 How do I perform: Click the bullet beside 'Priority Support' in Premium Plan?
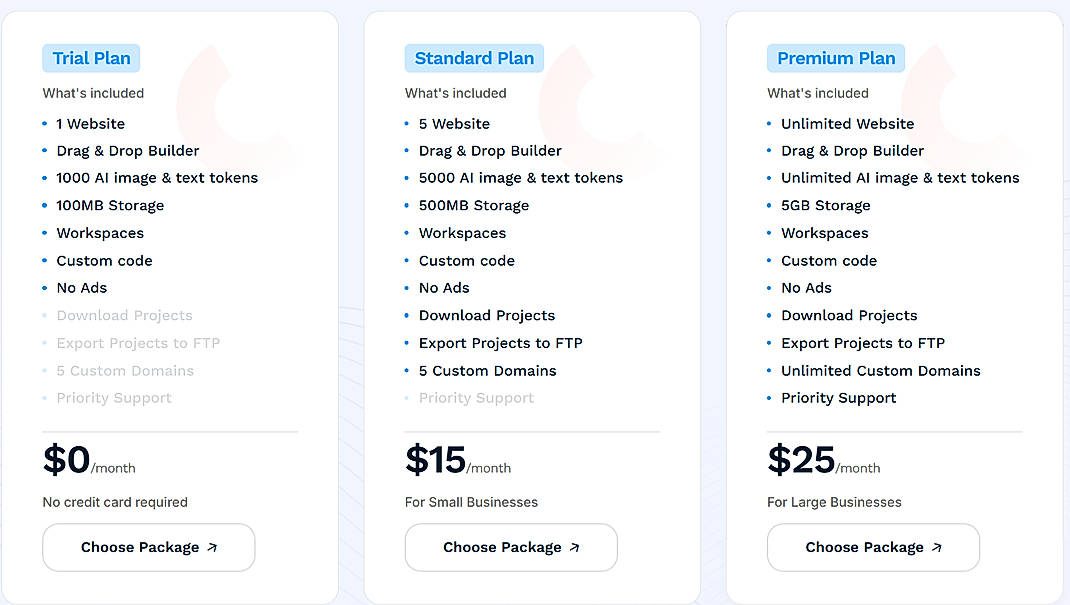pos(769,397)
